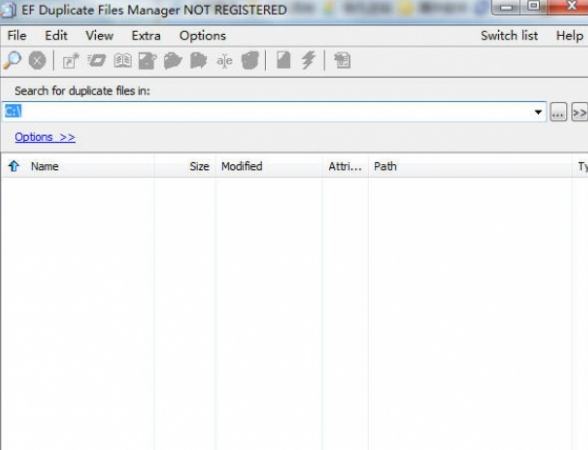Start search with the magnifier icon

(x=12, y=60)
